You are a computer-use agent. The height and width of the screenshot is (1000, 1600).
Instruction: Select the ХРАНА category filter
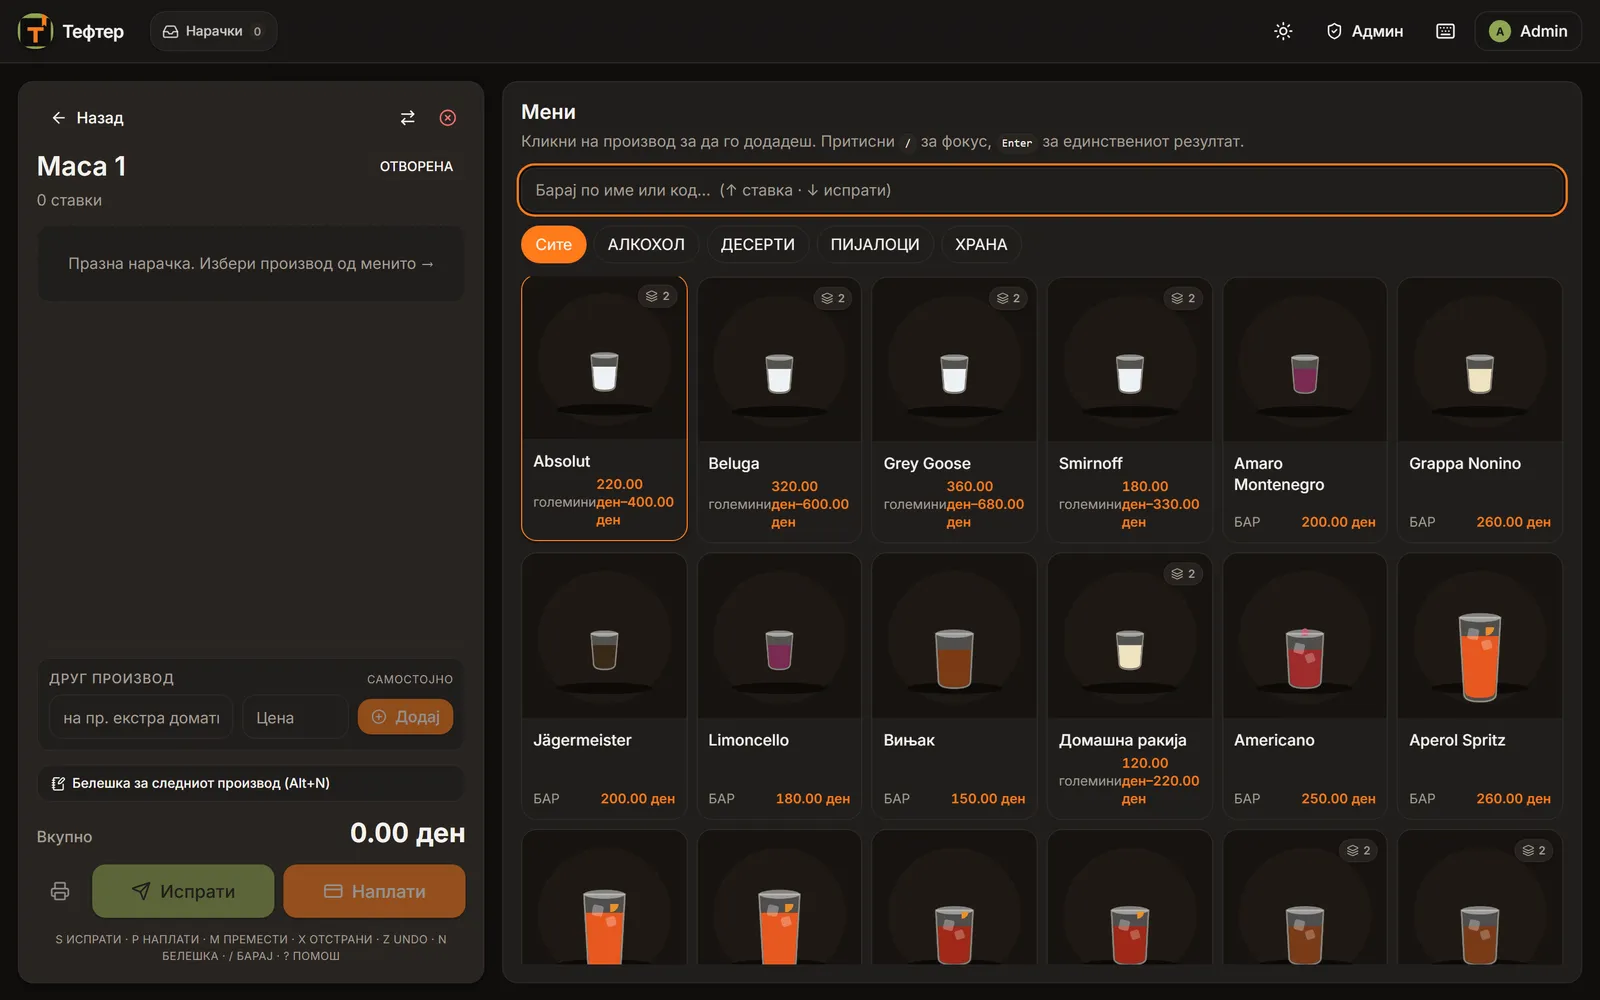point(981,244)
